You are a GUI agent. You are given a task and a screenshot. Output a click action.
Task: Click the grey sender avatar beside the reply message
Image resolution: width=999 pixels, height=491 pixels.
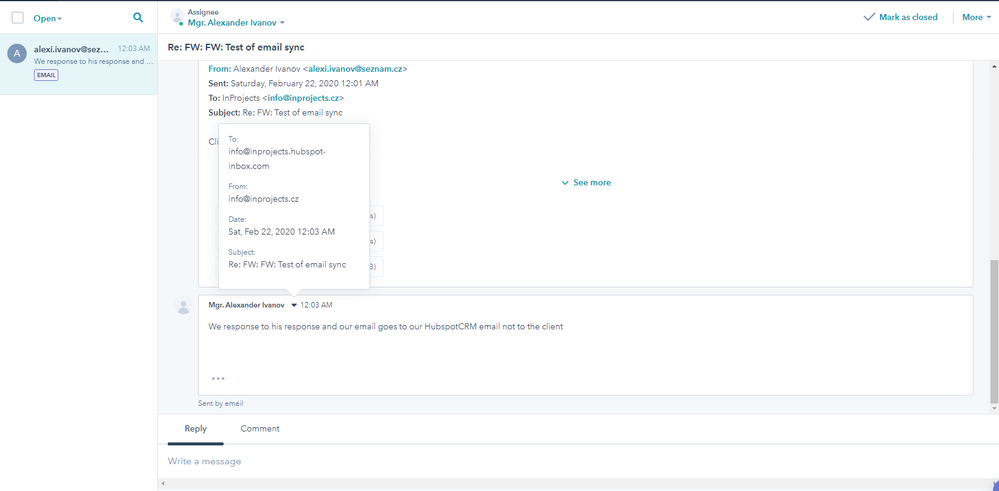tap(183, 306)
